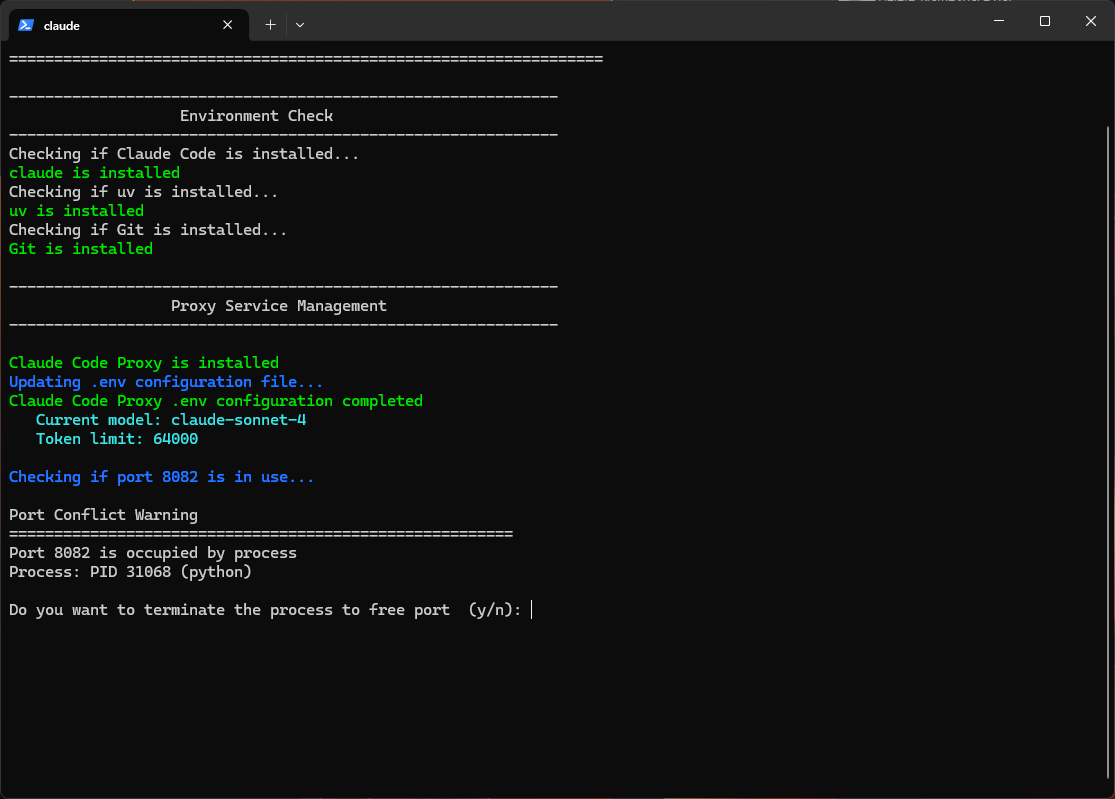Click 'Port 8082 is occupied by process' line
The image size is (1115, 799).
[153, 553]
